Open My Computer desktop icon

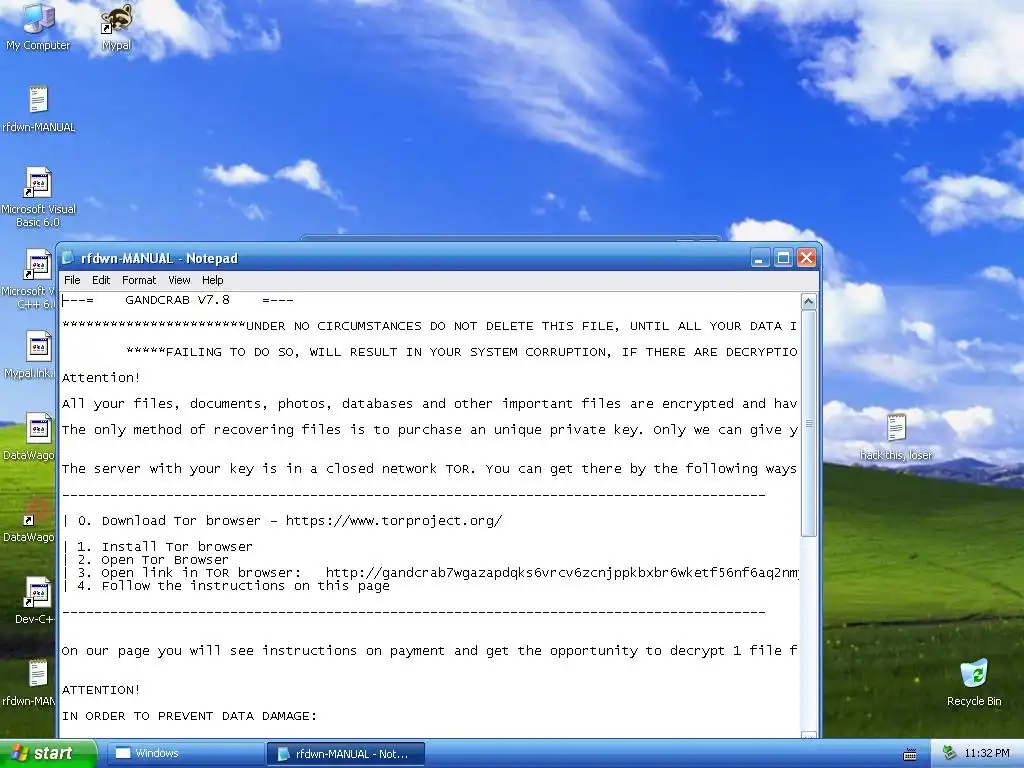pos(38,26)
